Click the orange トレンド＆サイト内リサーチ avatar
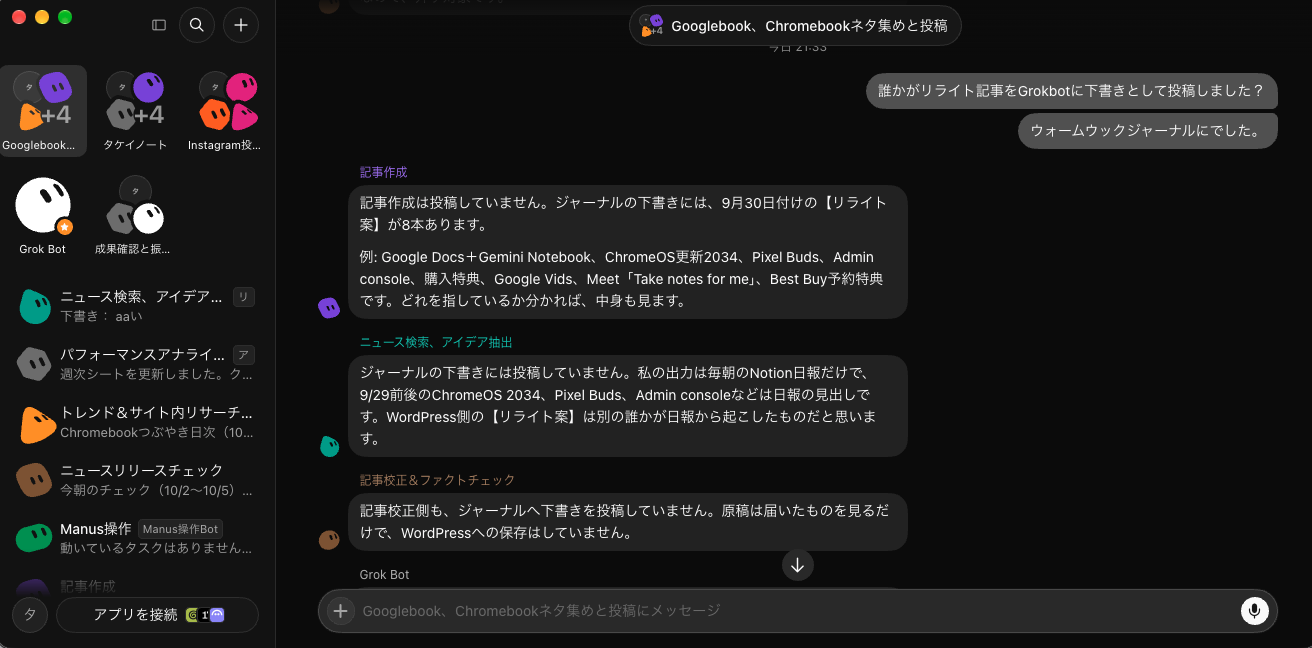This screenshot has height=648, width=1312. 37,423
